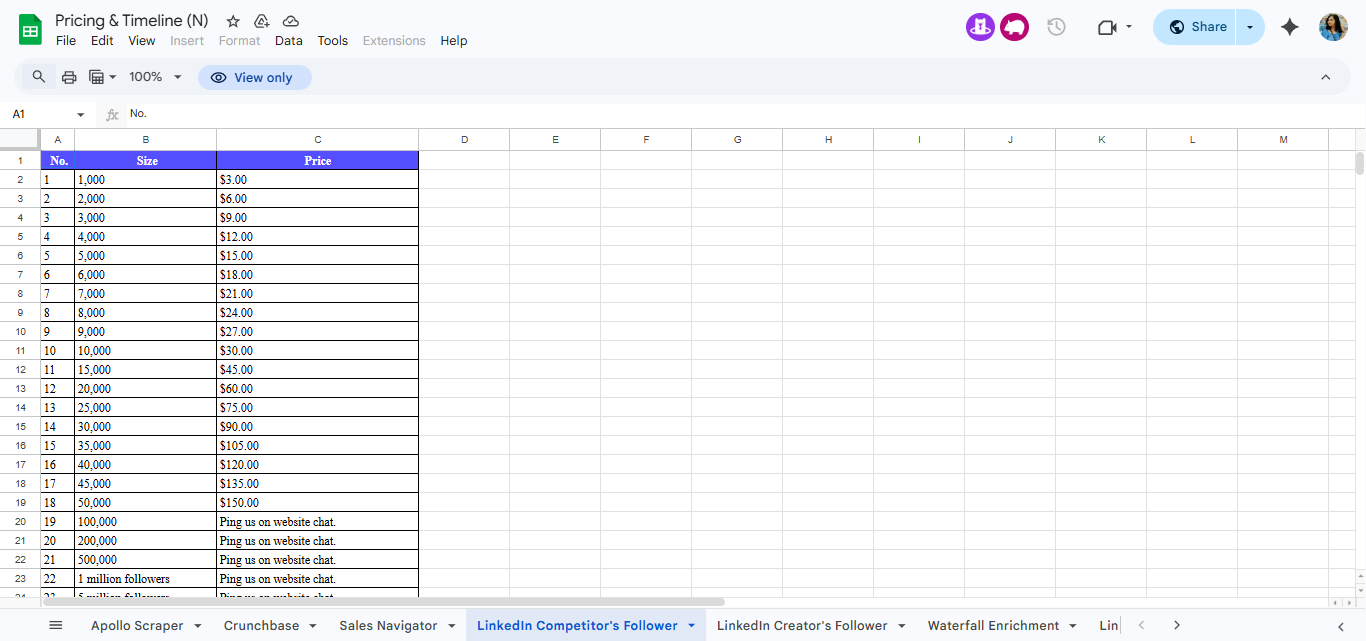Open the all sheets list icon
The height and width of the screenshot is (641, 1366).
(56, 625)
